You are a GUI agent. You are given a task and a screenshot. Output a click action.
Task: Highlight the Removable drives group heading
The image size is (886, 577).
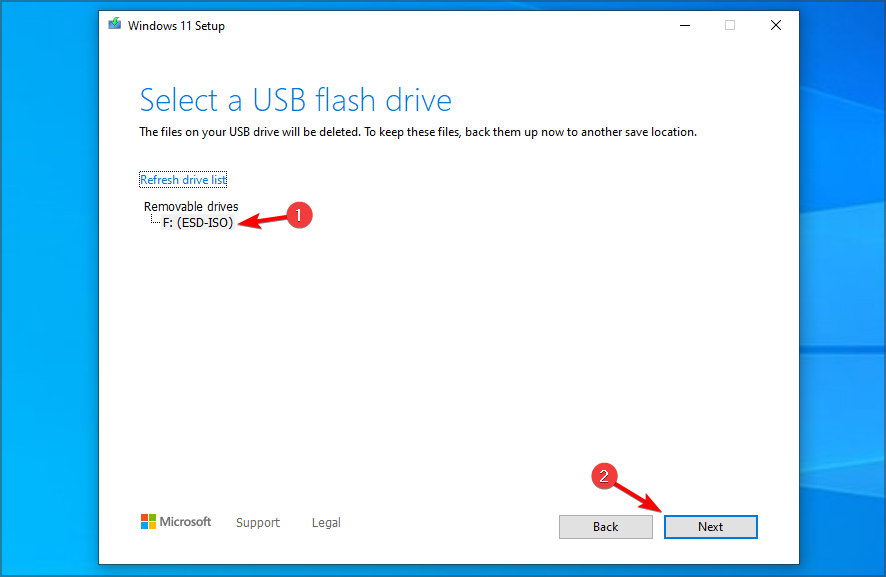pos(190,206)
